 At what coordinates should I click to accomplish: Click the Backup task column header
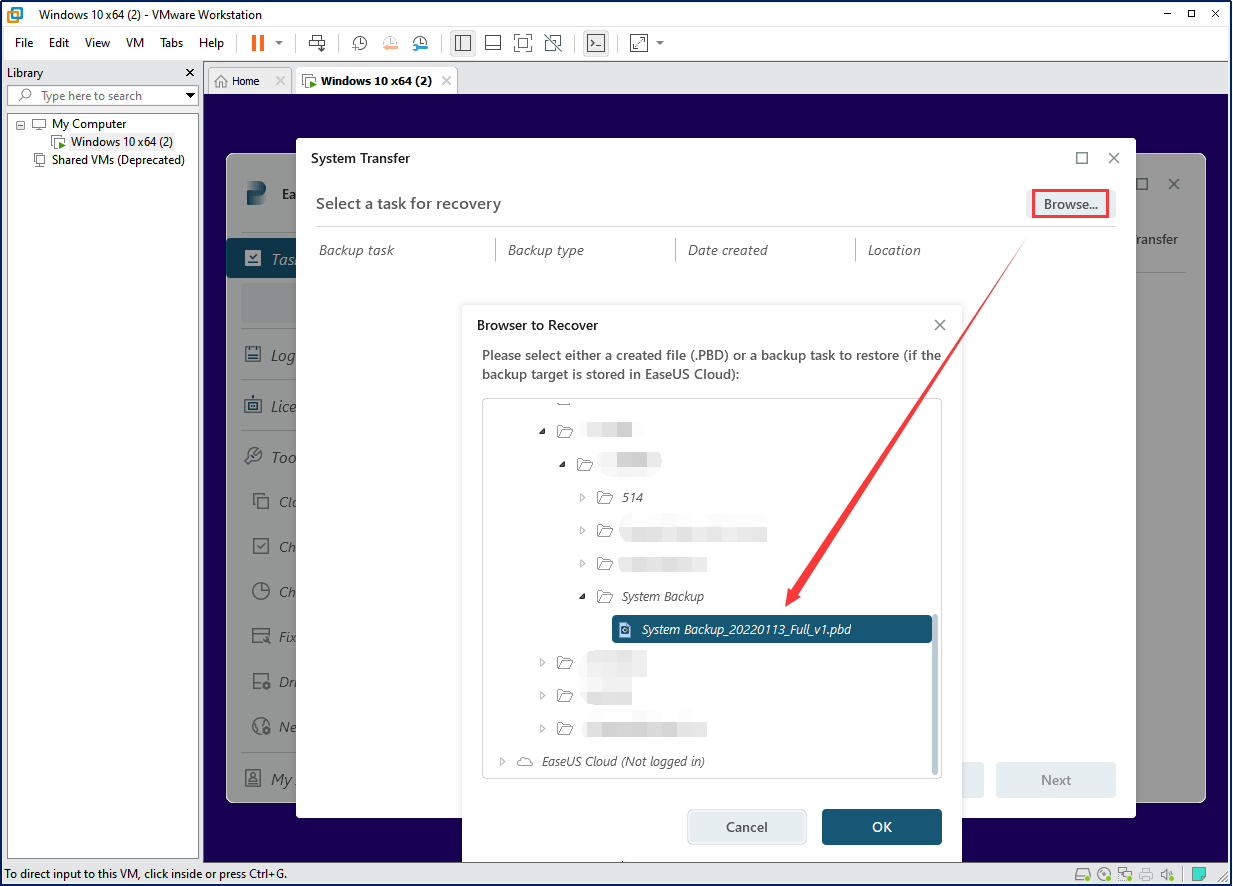356,250
